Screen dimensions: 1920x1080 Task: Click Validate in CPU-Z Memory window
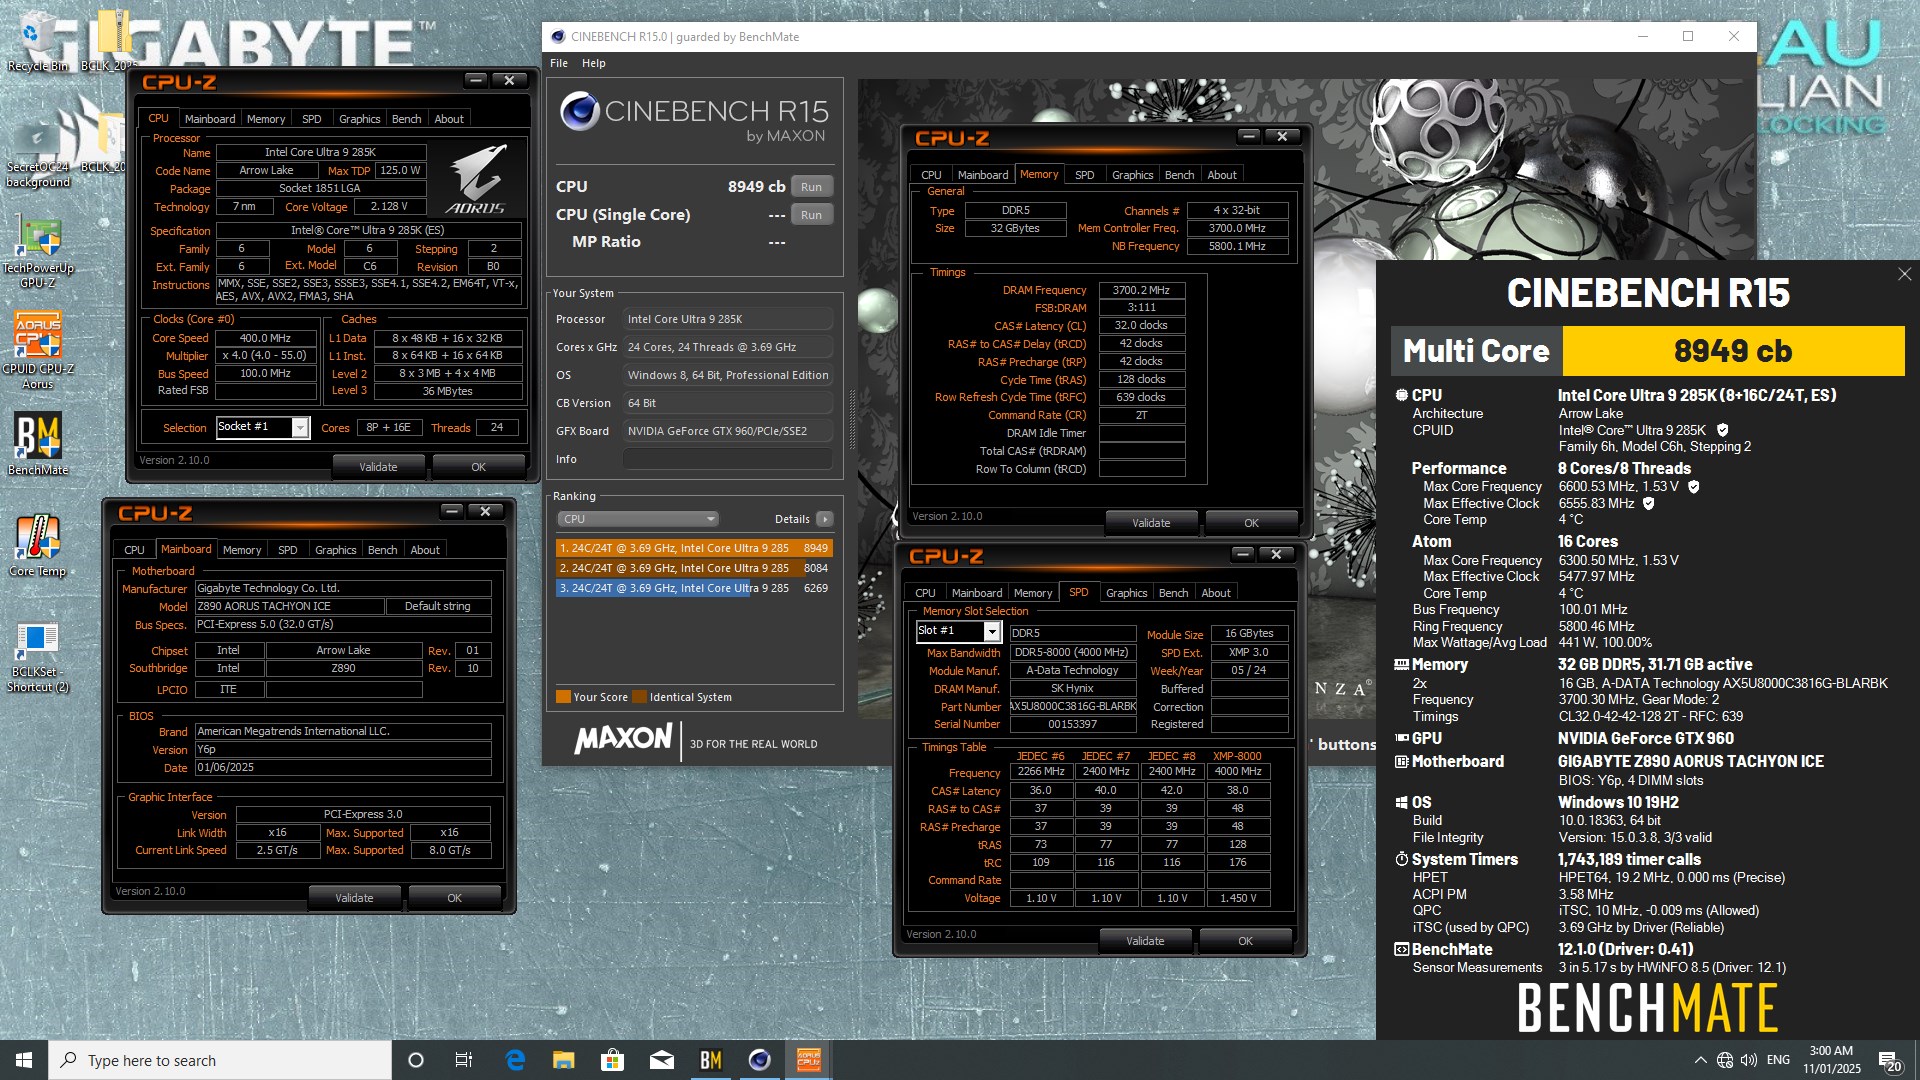(1151, 522)
